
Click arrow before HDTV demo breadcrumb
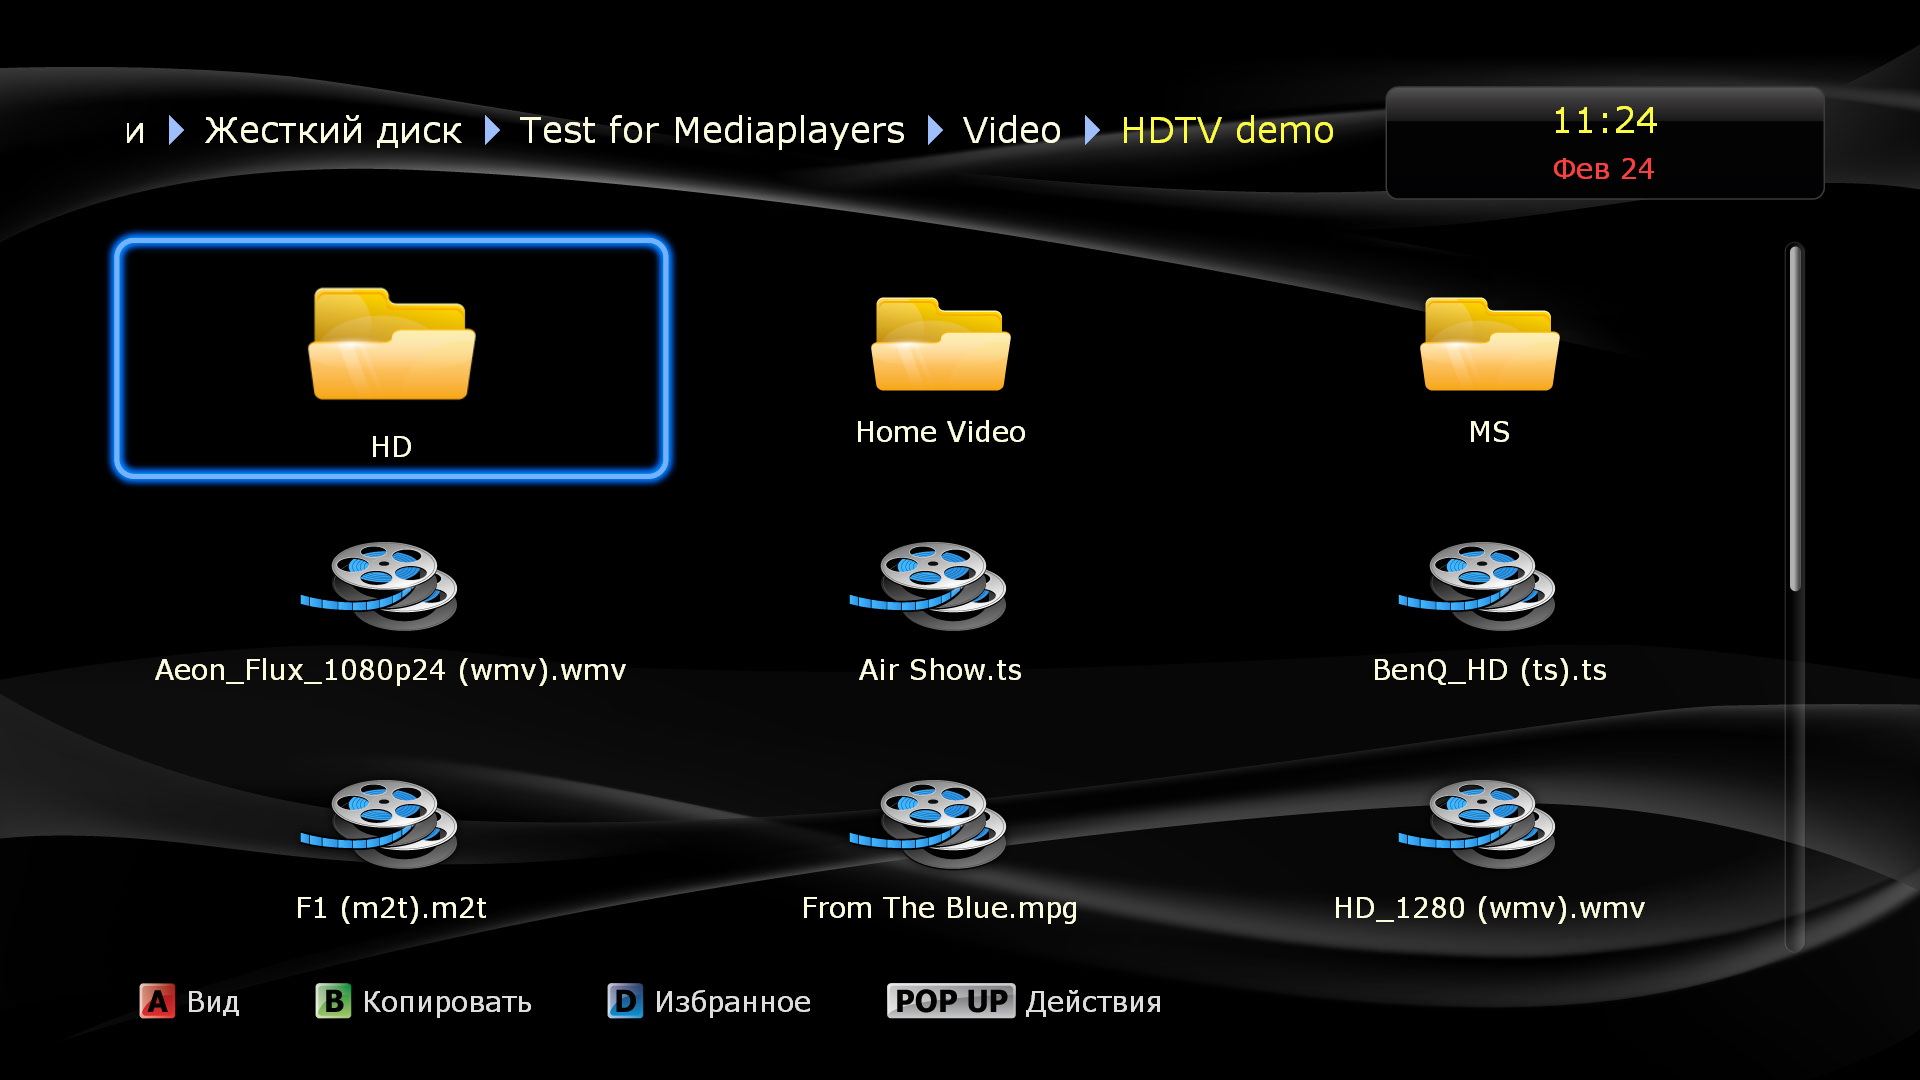click(1092, 131)
